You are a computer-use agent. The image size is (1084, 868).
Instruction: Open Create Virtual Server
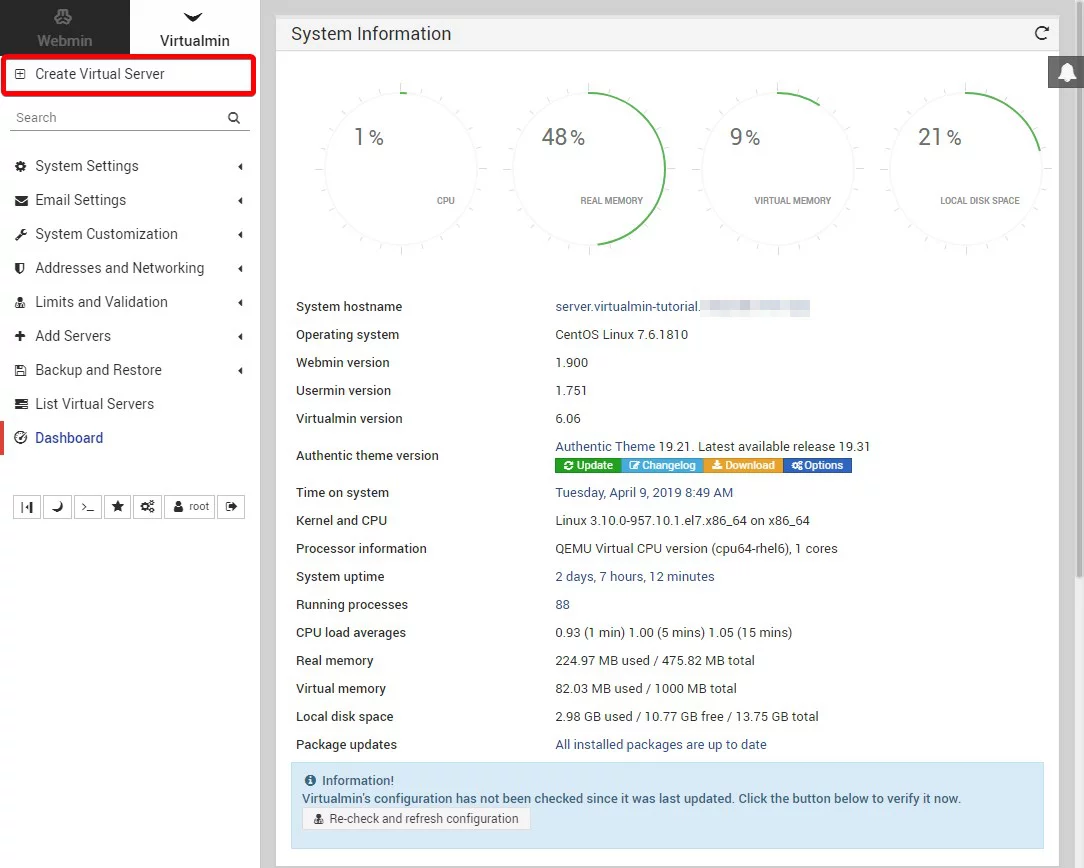(129, 75)
